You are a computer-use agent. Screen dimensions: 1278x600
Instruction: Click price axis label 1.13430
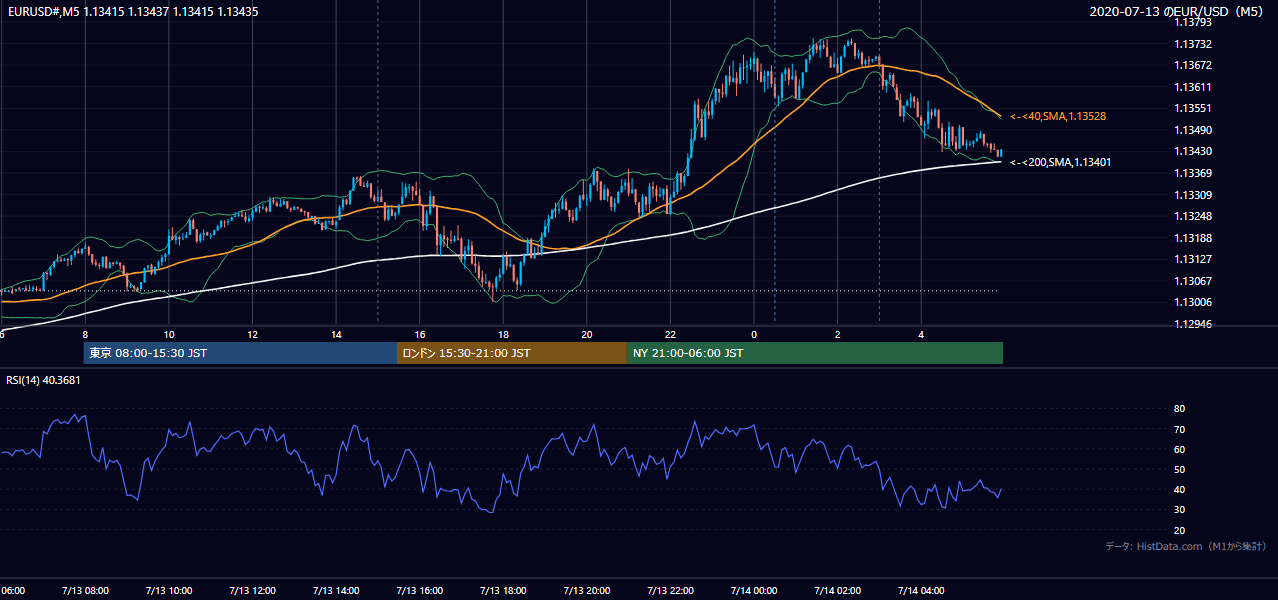[1193, 151]
